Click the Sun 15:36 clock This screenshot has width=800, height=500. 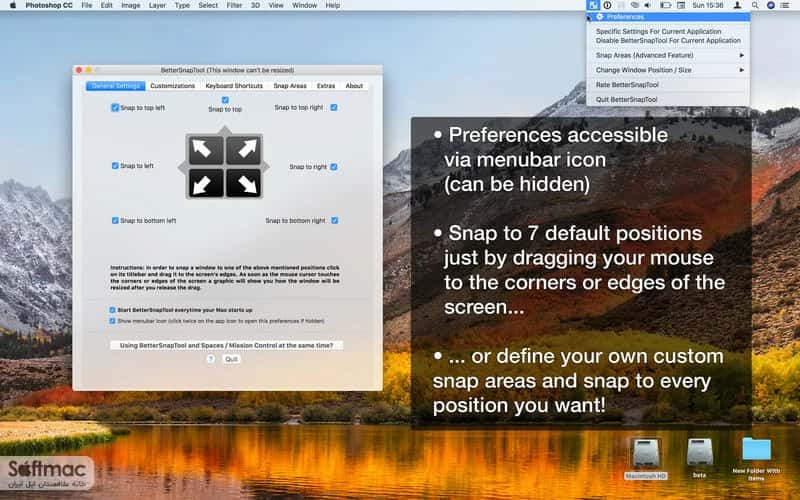point(708,5)
